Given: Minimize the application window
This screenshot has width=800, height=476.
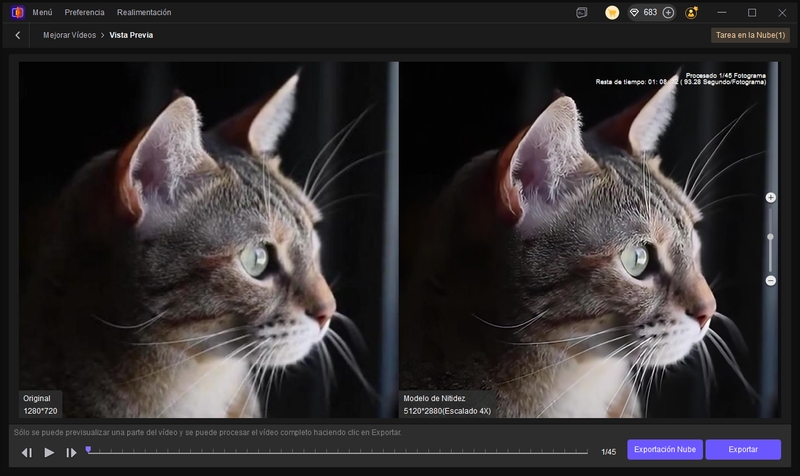Looking at the screenshot, I should point(721,13).
